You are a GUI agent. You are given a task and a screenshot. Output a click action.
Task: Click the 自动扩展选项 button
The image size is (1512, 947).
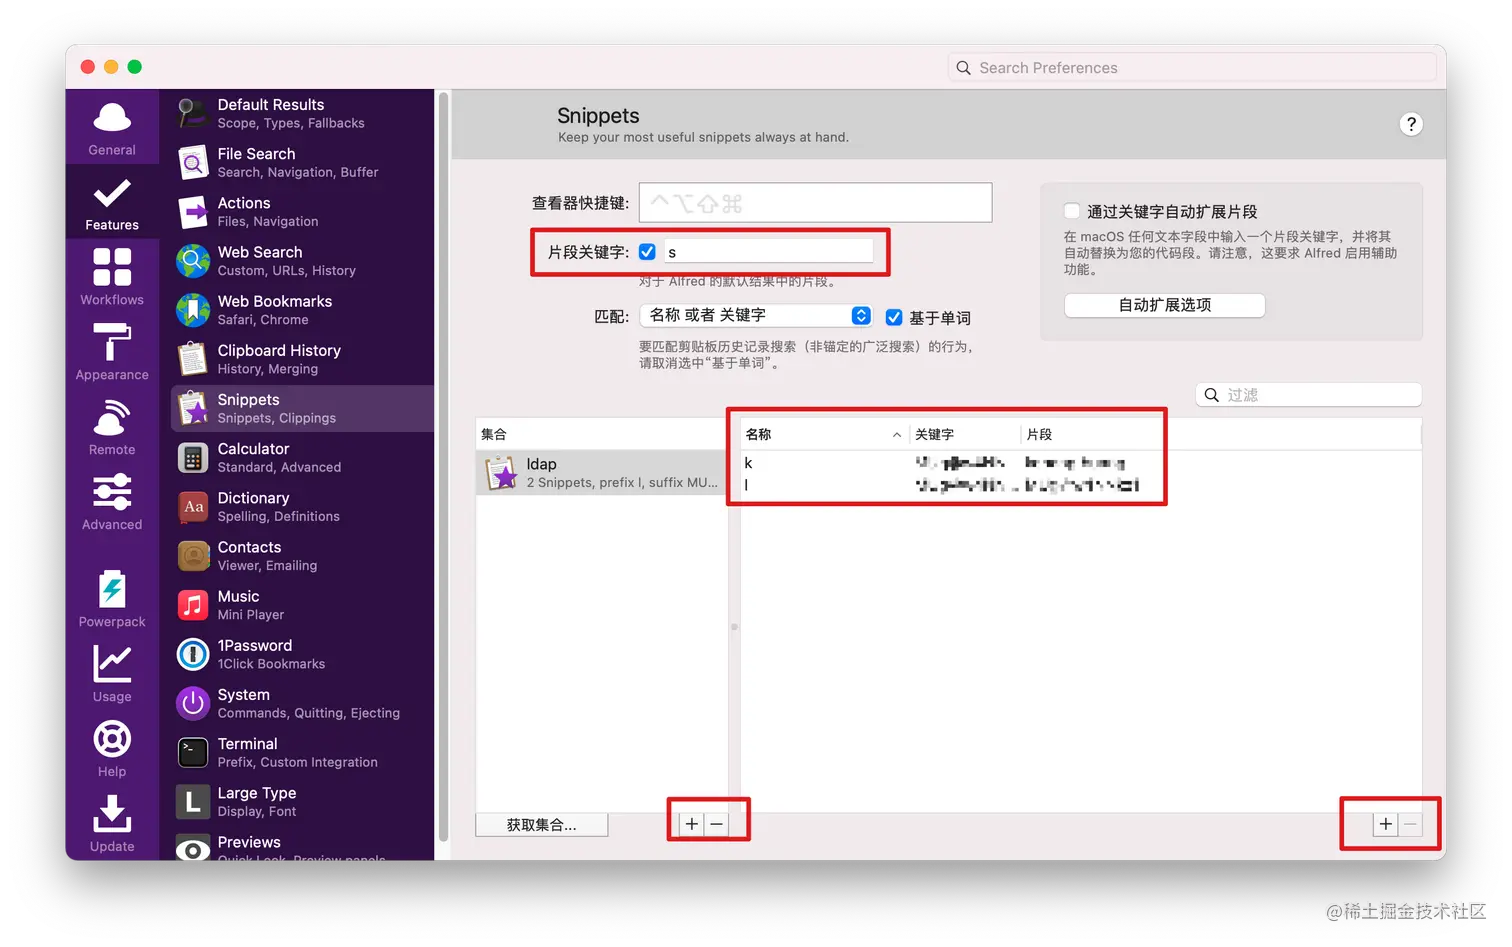click(x=1164, y=305)
